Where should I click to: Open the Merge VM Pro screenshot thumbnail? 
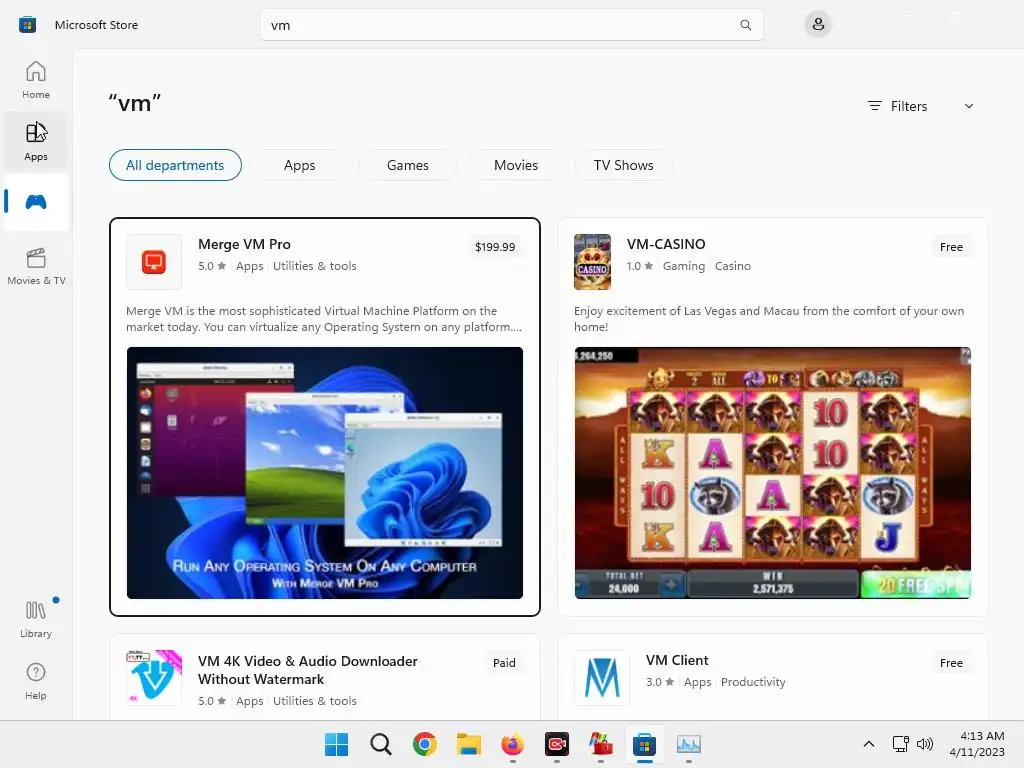[325, 473]
